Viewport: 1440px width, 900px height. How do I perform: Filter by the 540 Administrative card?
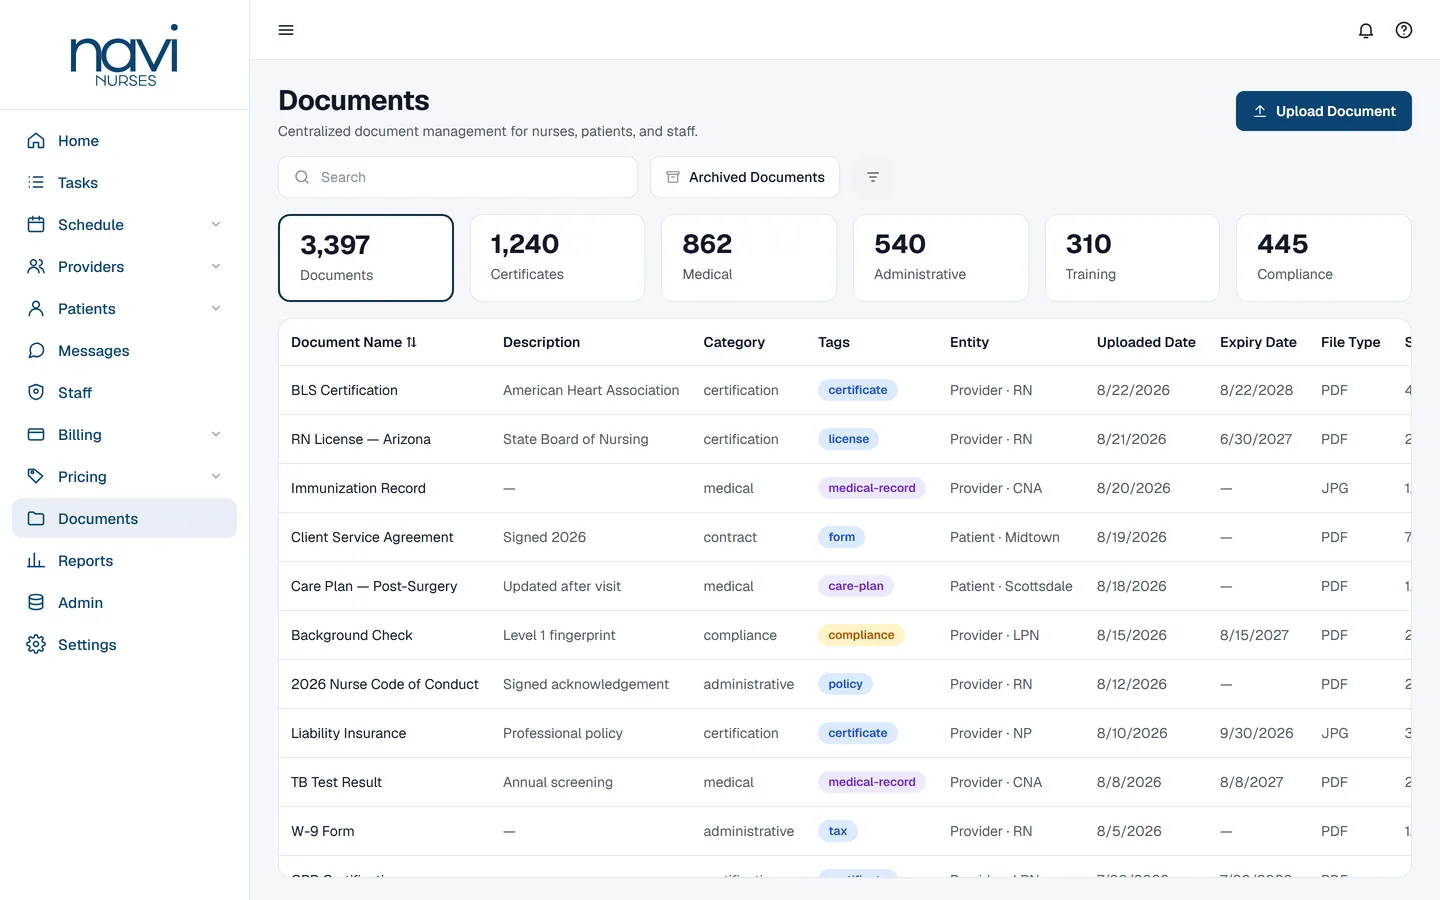tap(941, 258)
